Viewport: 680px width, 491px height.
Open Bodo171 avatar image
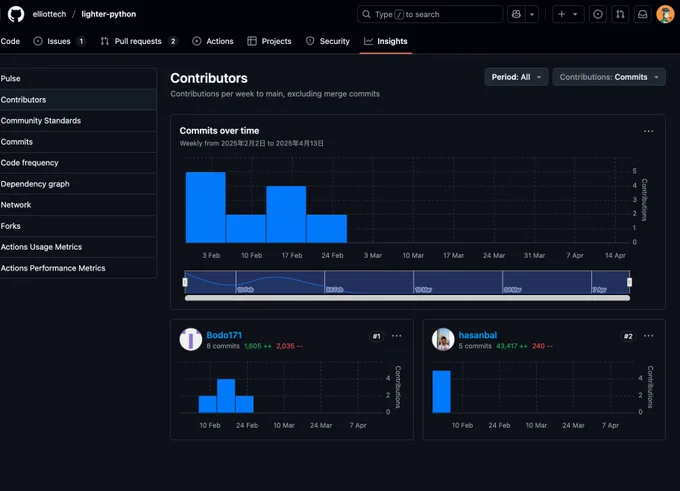point(191,339)
